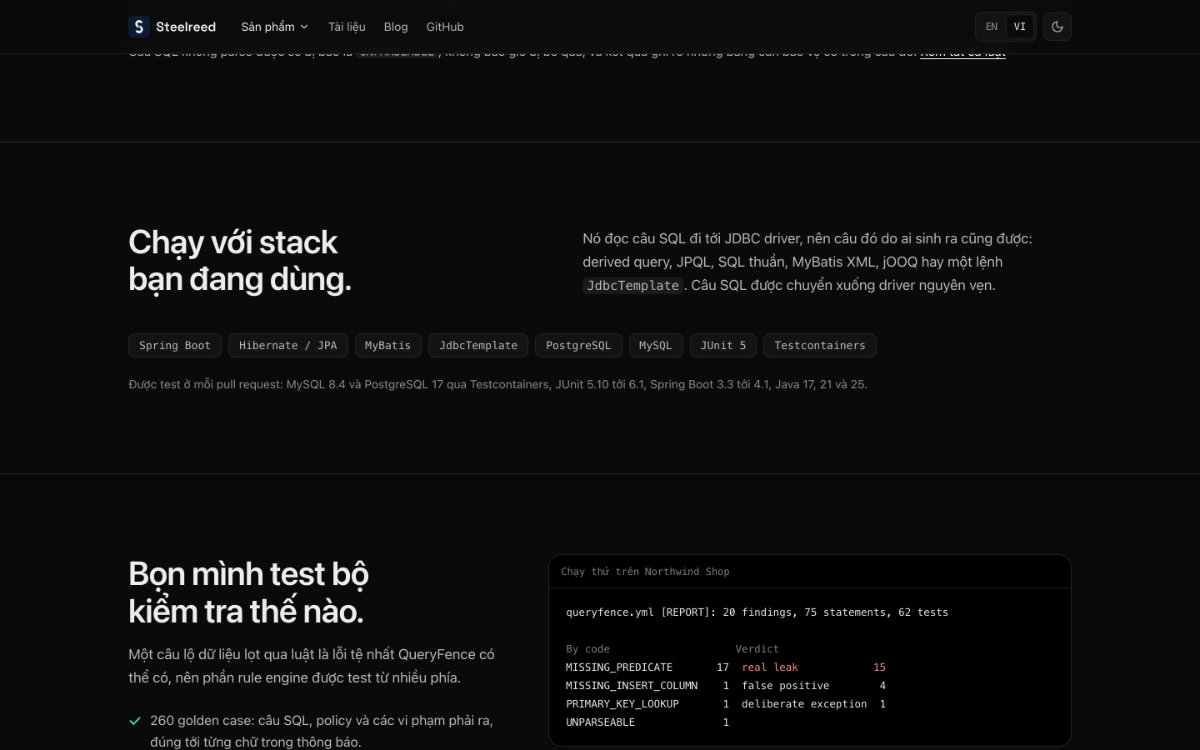Screen dimensions: 1200x750
Task: Click the PostgreSQL tag
Action: pos(578,345)
